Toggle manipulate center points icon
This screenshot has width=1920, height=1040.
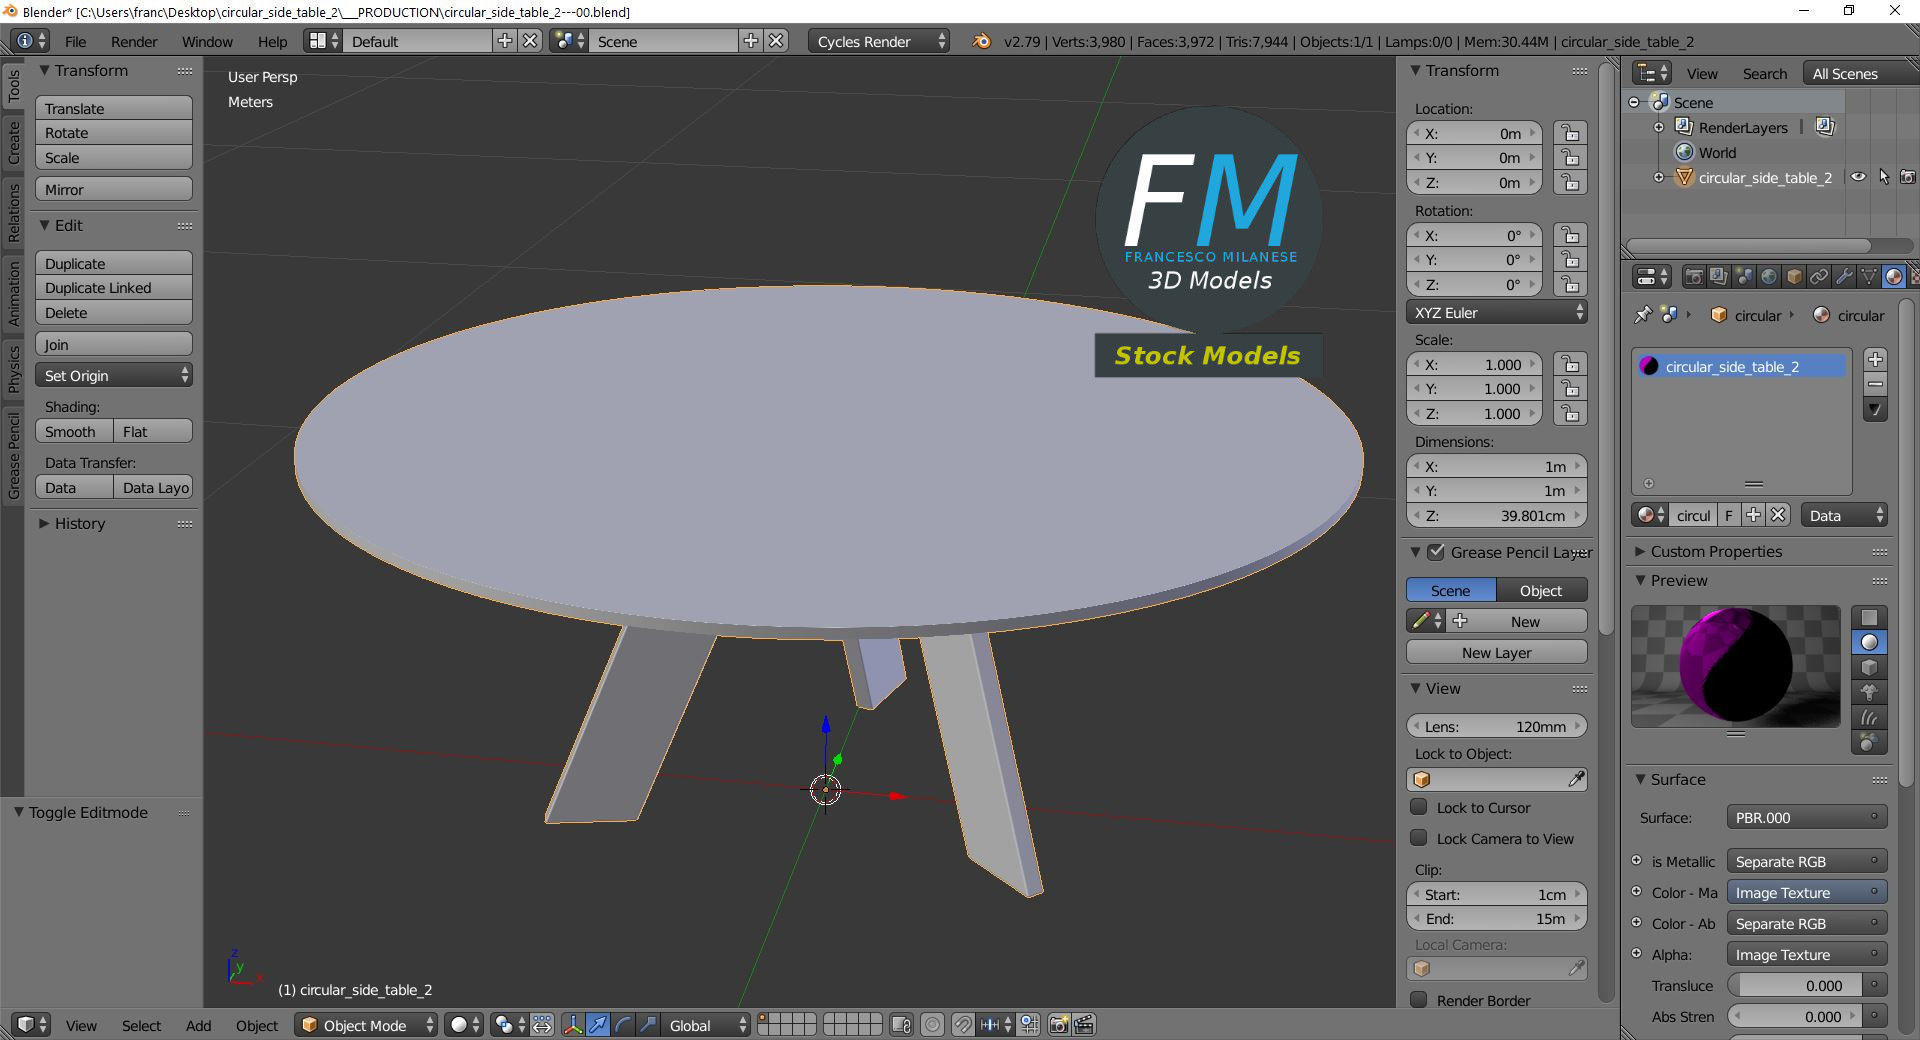pyautogui.click(x=542, y=1025)
